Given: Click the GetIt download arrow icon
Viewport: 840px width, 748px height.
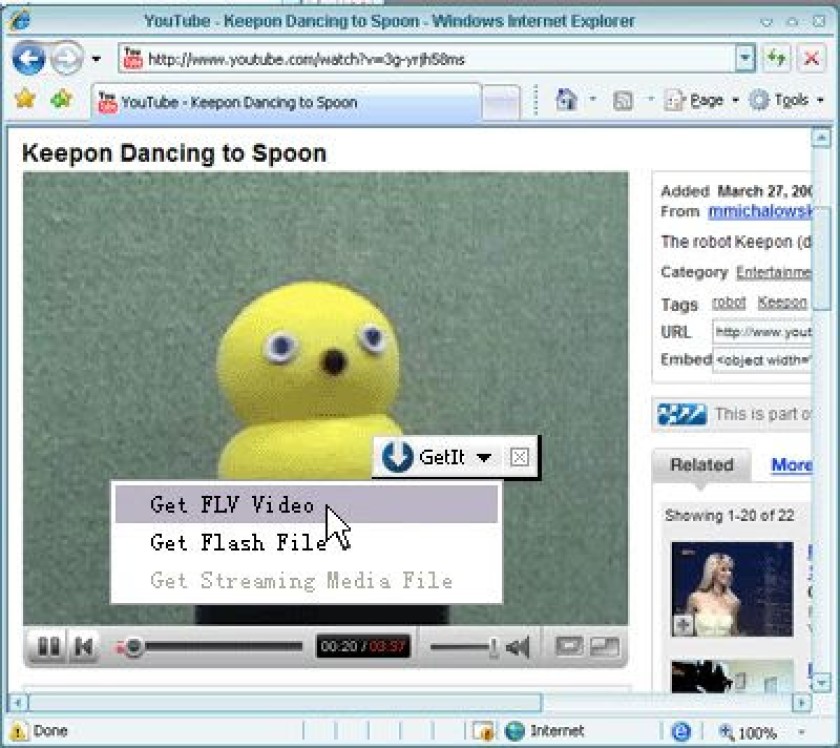Looking at the screenshot, I should [x=398, y=457].
